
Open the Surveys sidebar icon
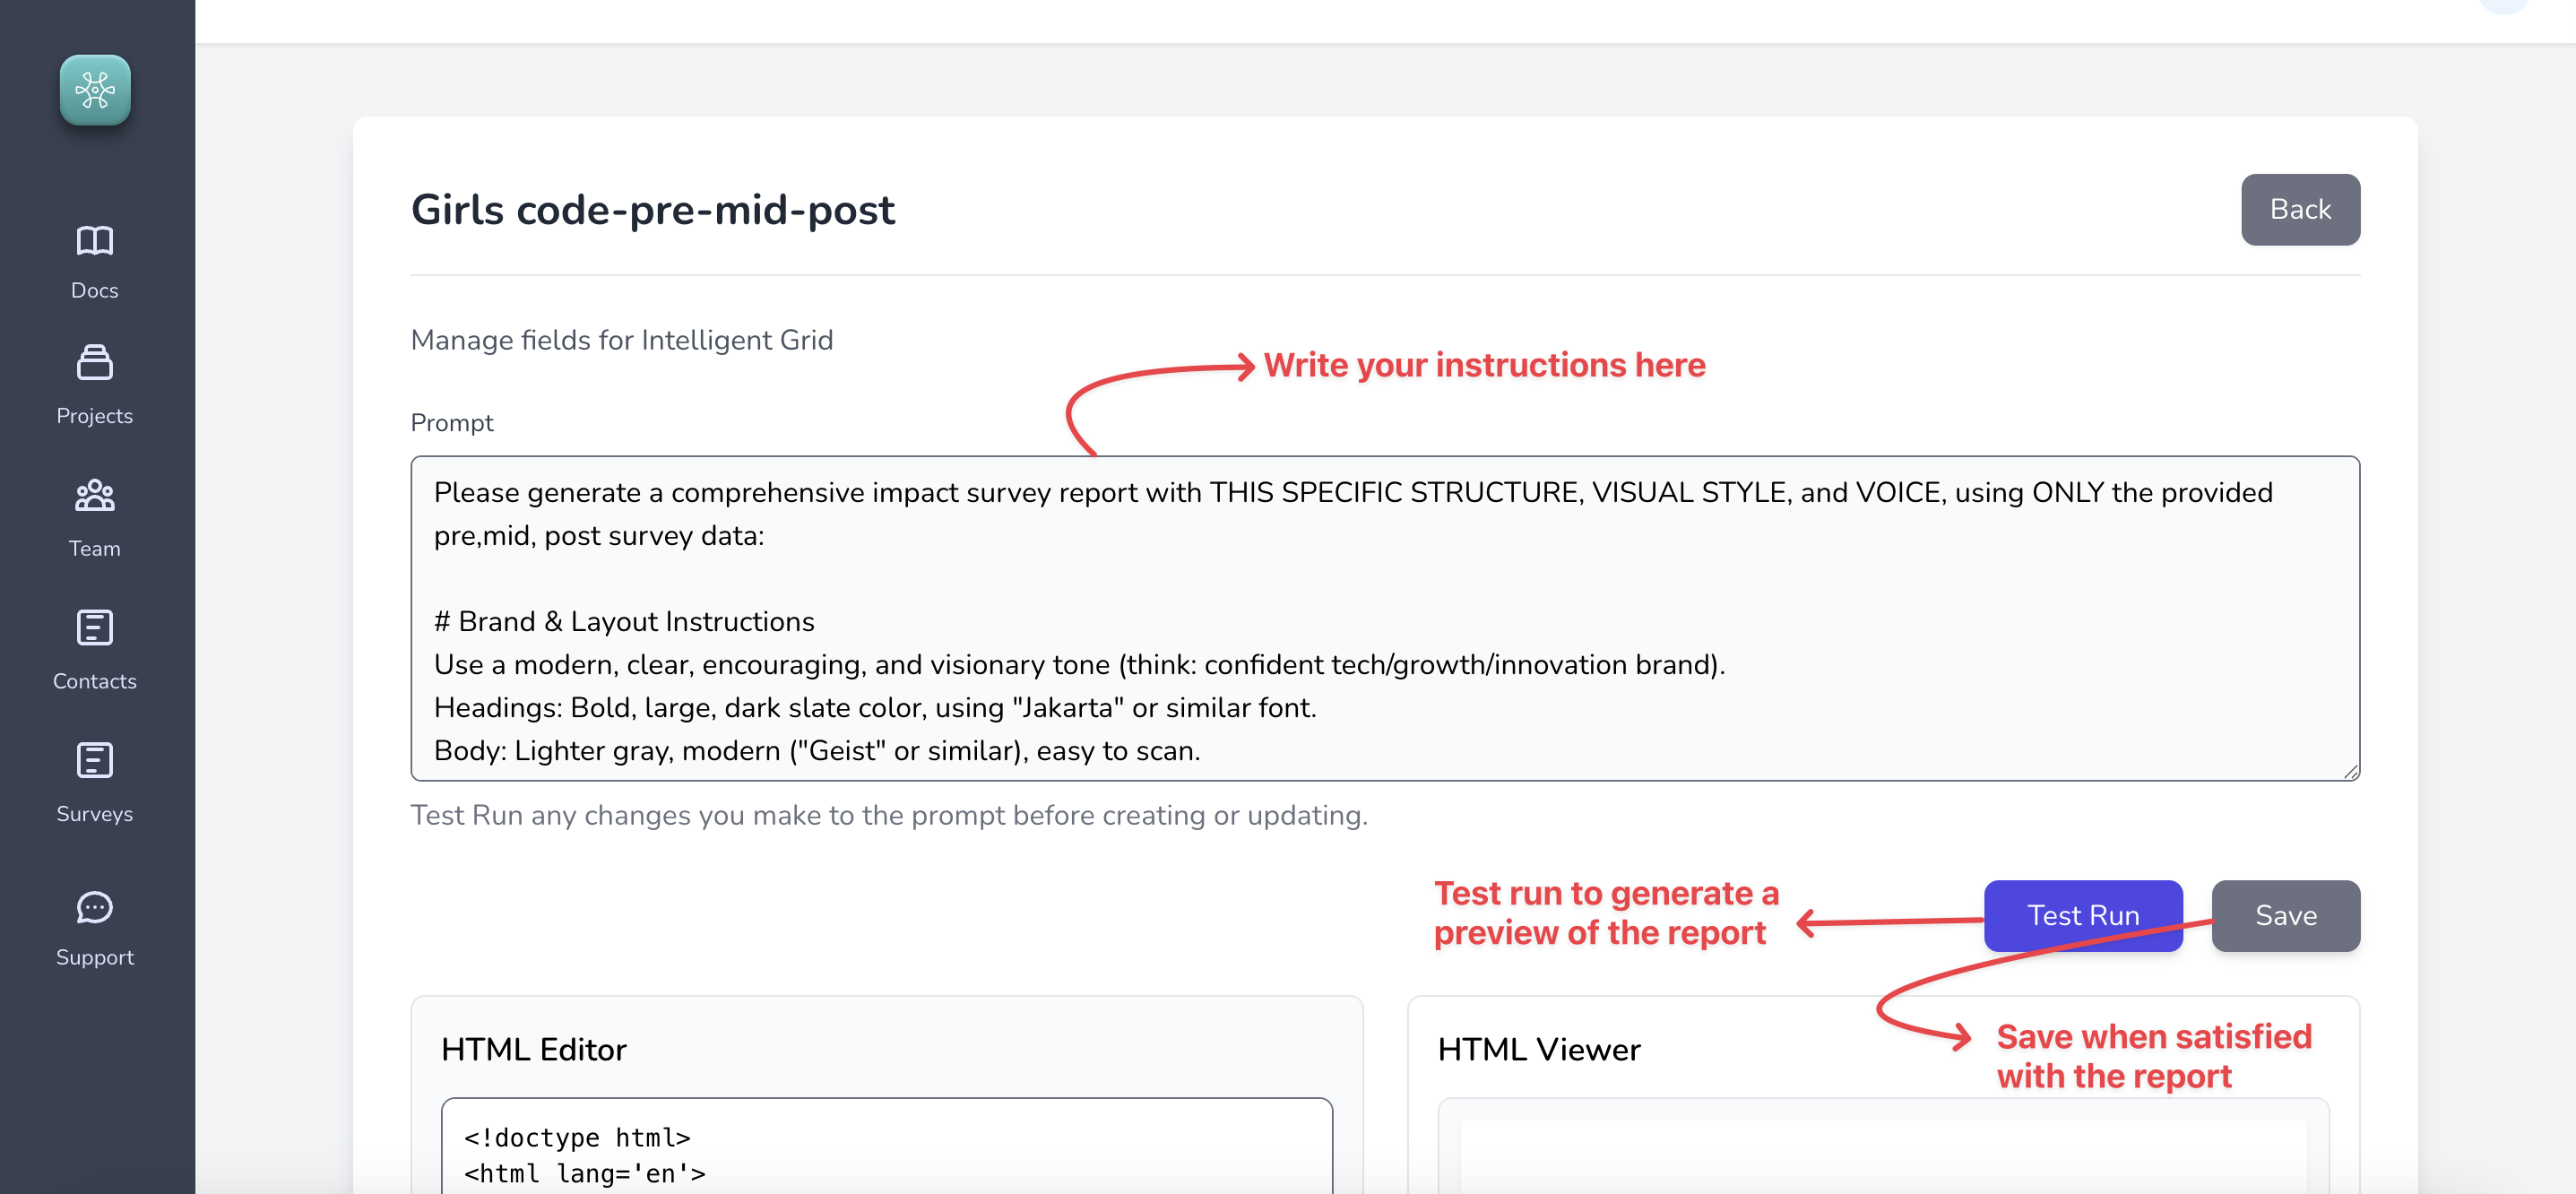point(95,761)
